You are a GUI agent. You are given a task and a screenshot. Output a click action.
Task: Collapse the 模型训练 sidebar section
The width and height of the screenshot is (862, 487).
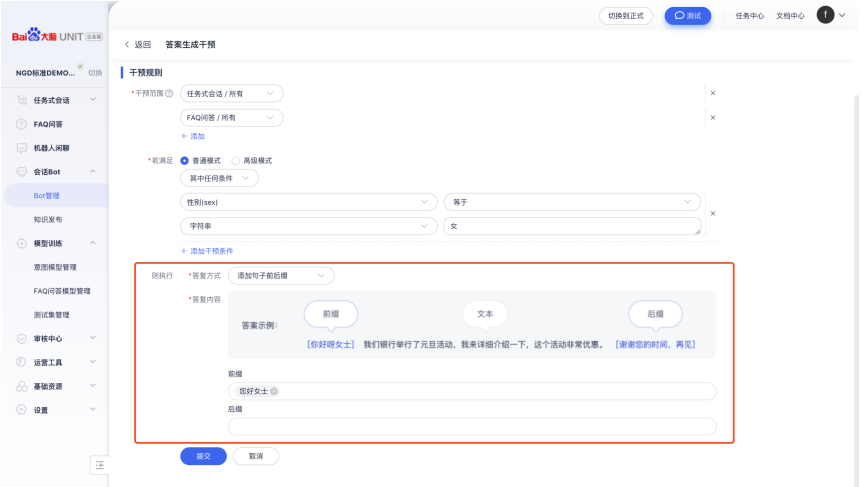92,243
